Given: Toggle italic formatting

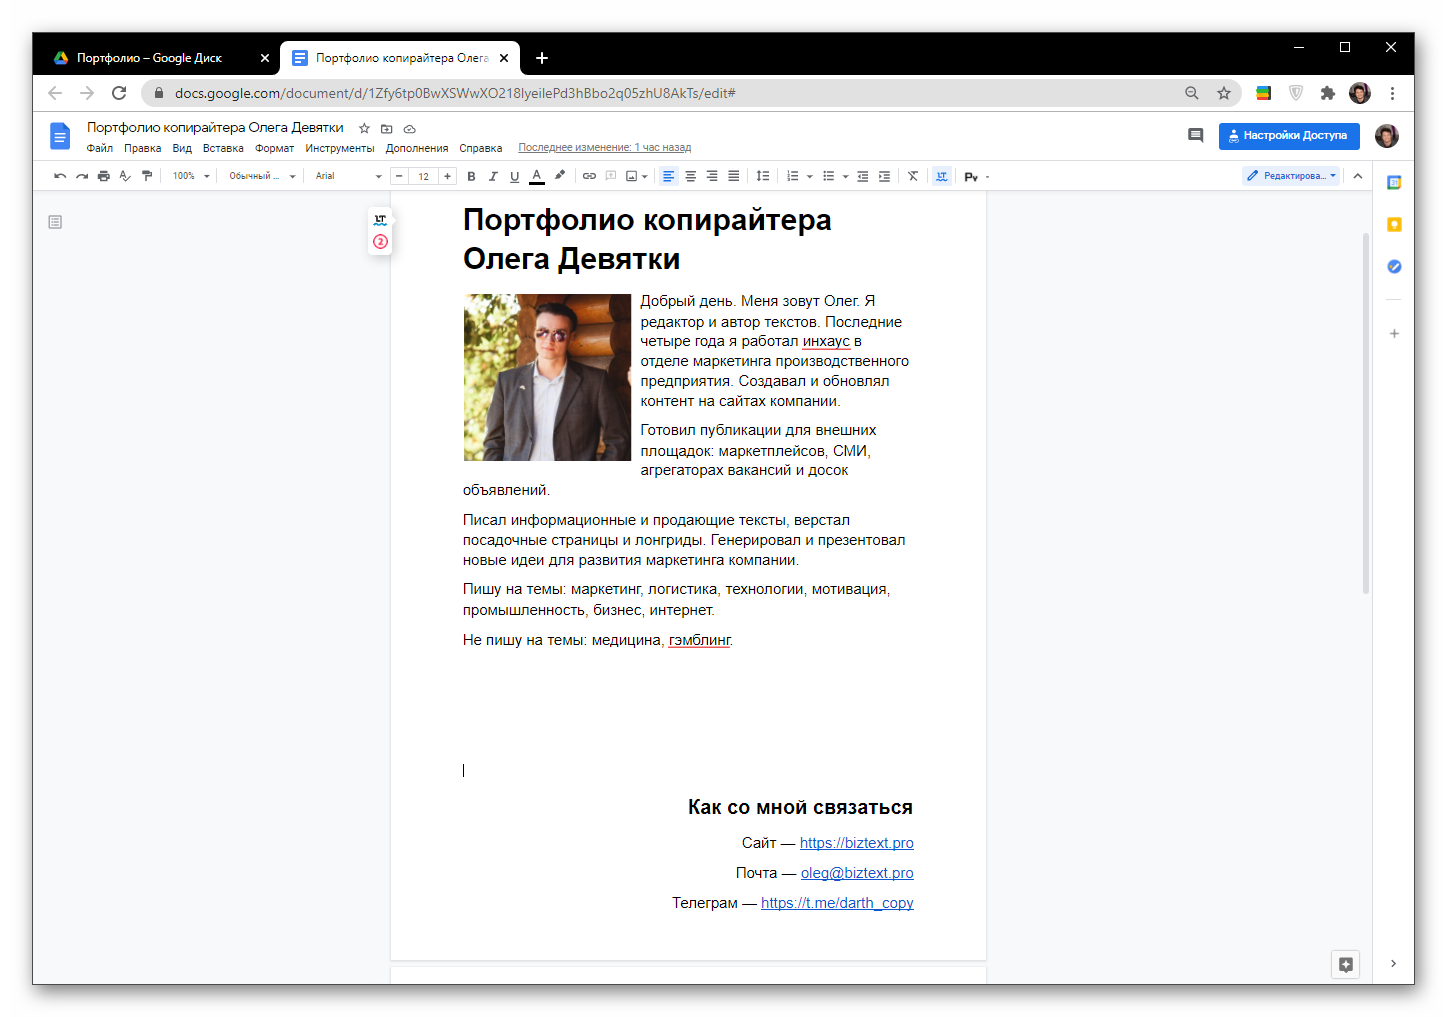Looking at the screenshot, I should (493, 176).
